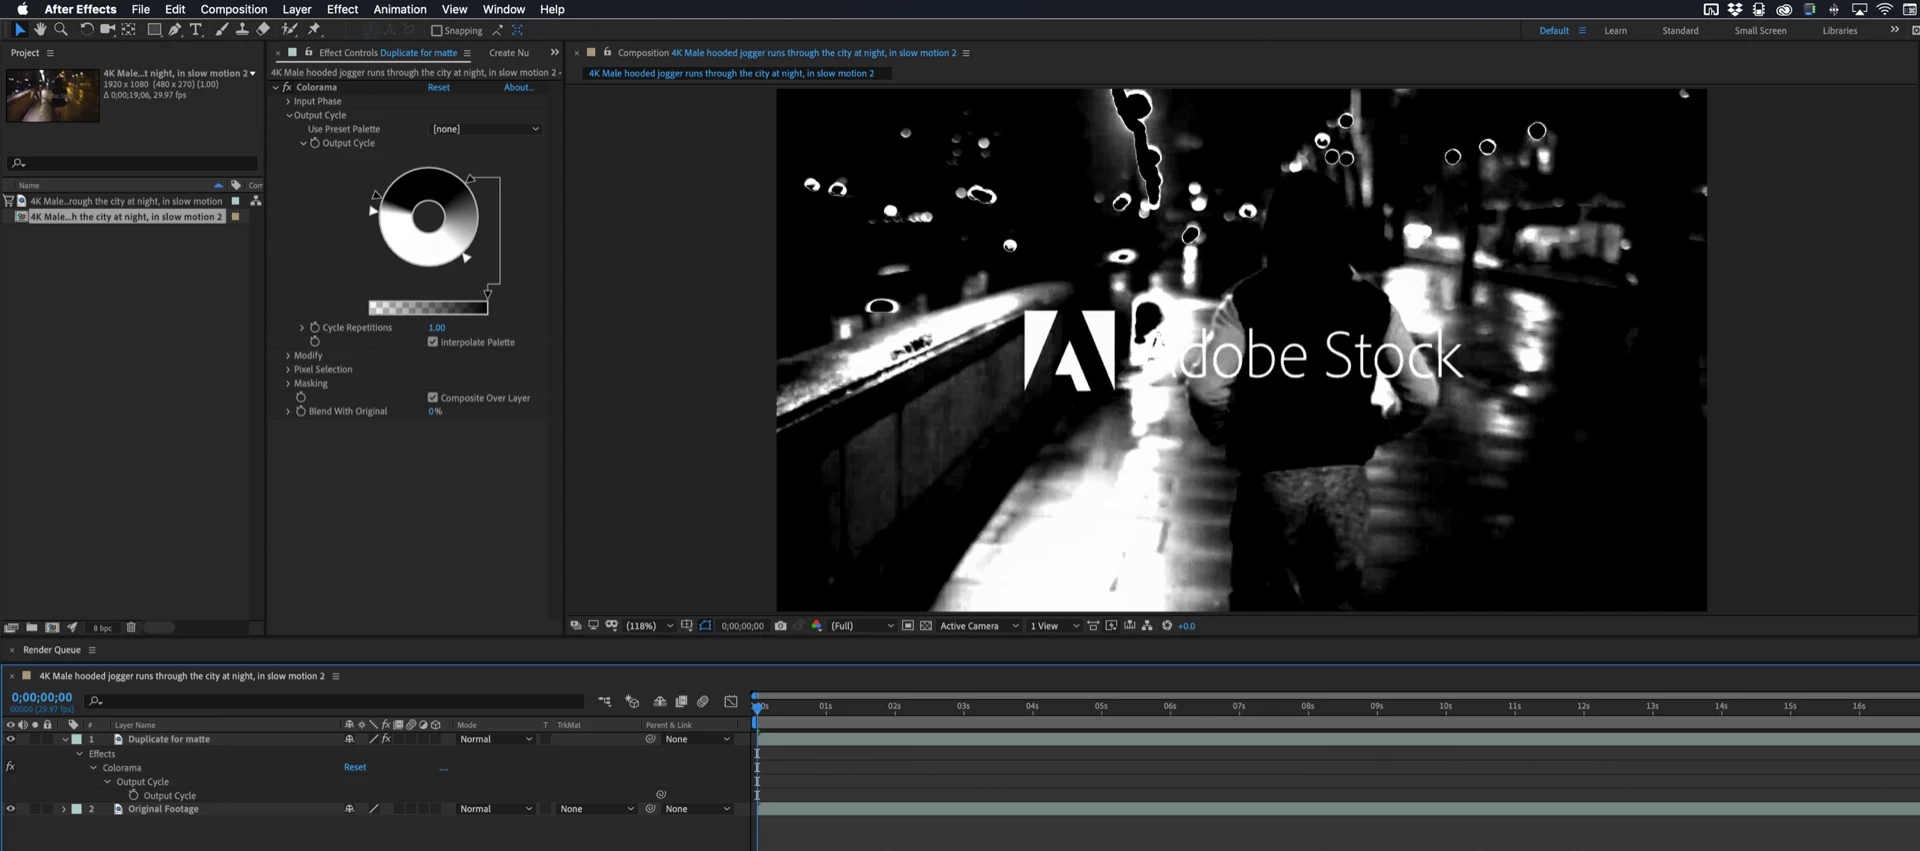Toggle hide shy layers icon in timeline
Image resolution: width=1920 pixels, height=851 pixels.
[x=660, y=702]
